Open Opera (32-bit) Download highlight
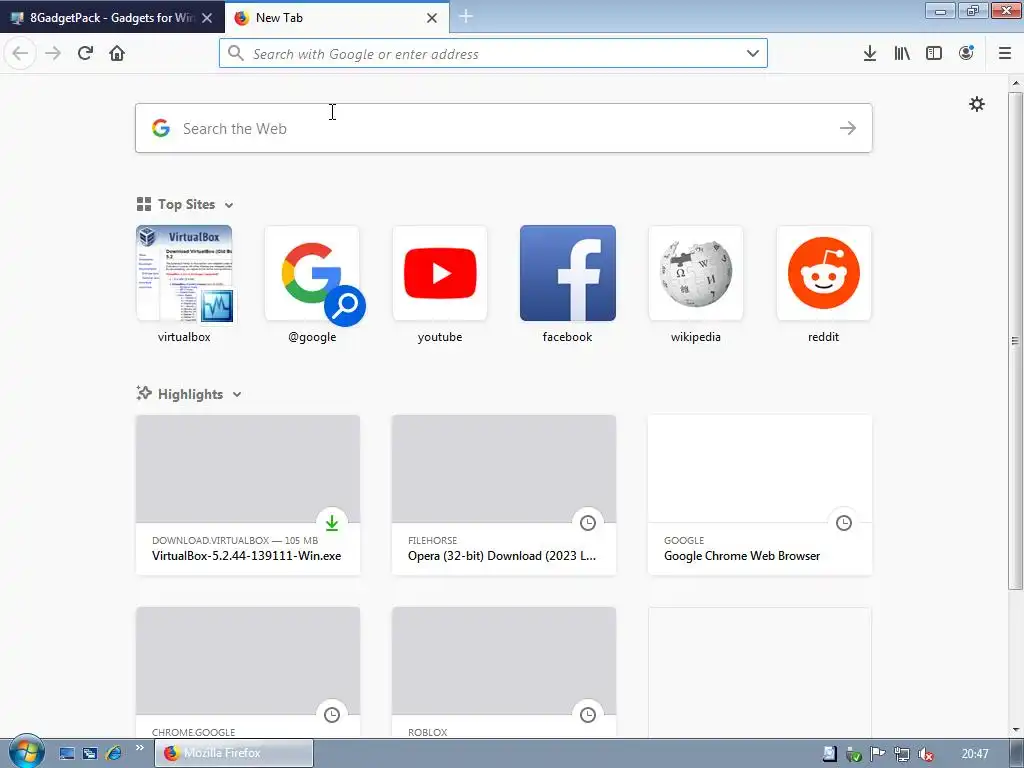Viewport: 1024px width, 768px height. [x=504, y=495]
